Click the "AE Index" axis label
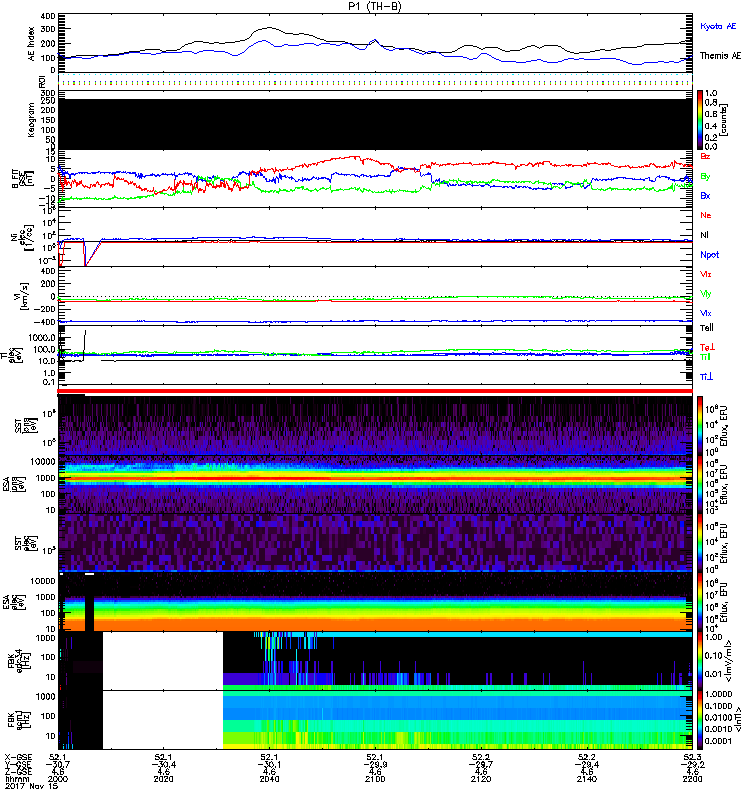 tap(32, 44)
